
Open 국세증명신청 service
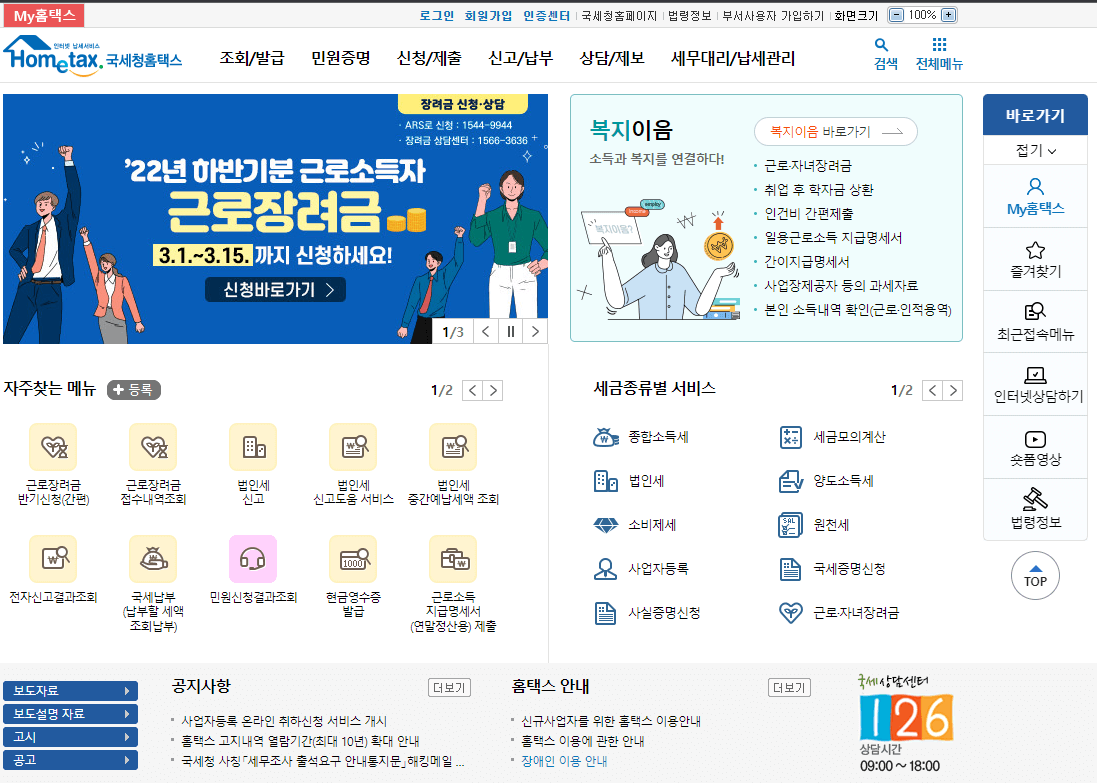(x=832, y=569)
